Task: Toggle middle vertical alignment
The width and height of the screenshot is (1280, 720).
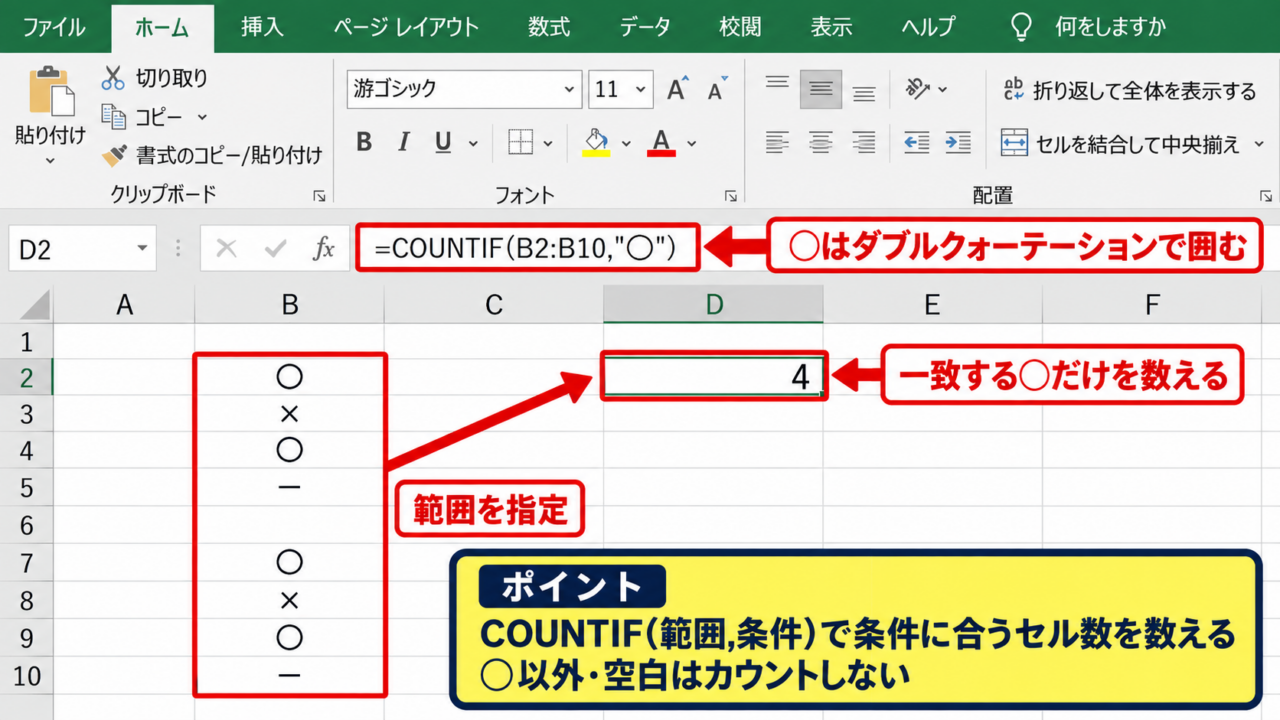Action: tap(821, 89)
